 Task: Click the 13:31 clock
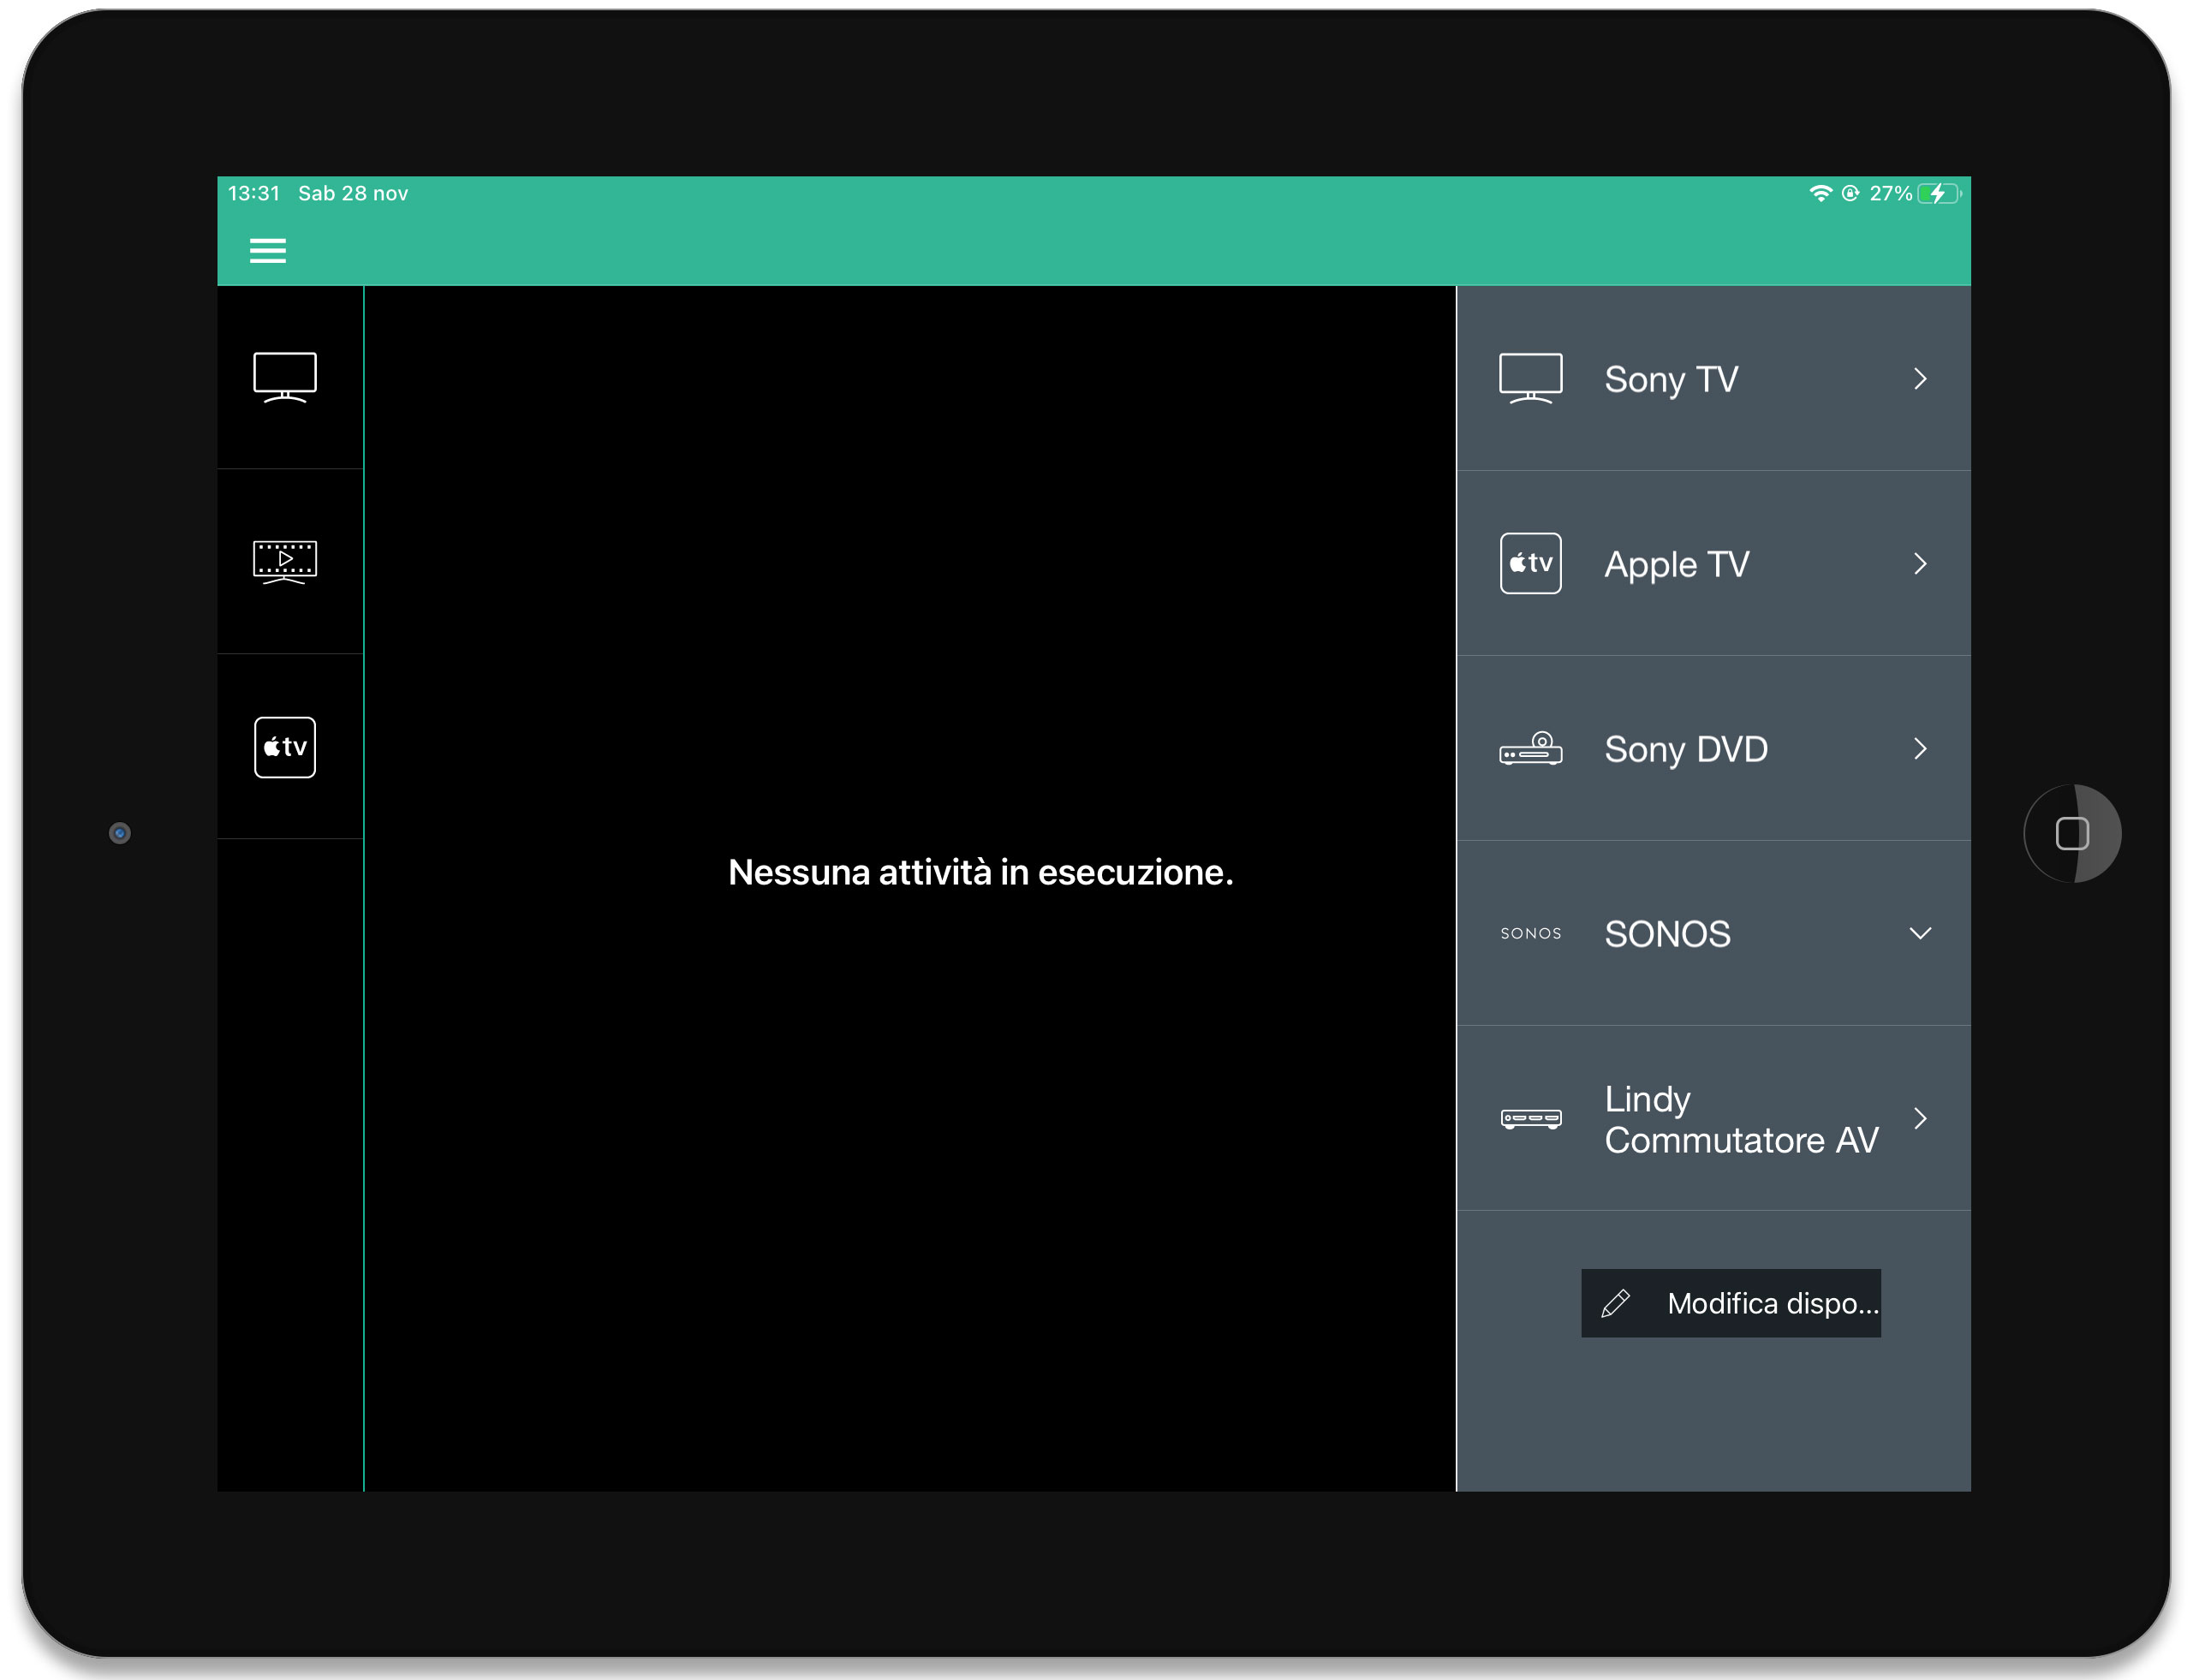pyautogui.click(x=254, y=193)
